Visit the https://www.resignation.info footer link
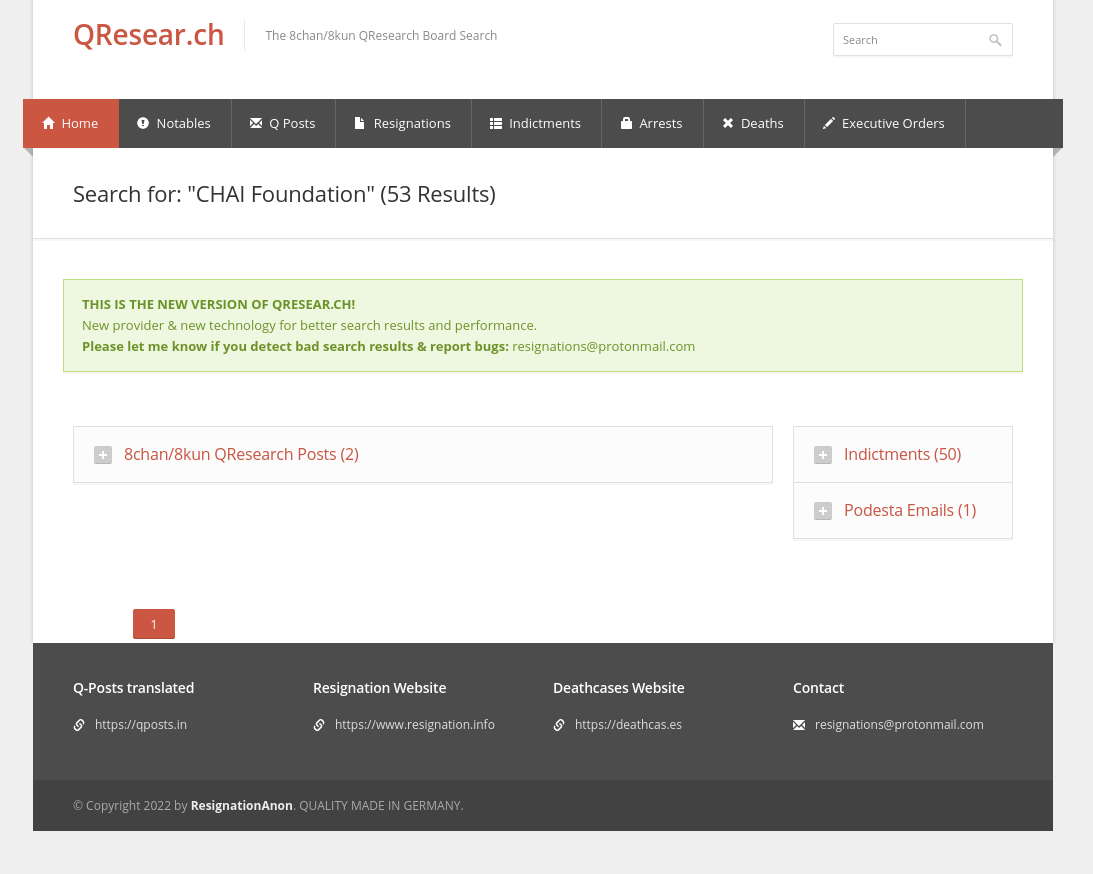This screenshot has height=874, width=1093. (x=415, y=725)
